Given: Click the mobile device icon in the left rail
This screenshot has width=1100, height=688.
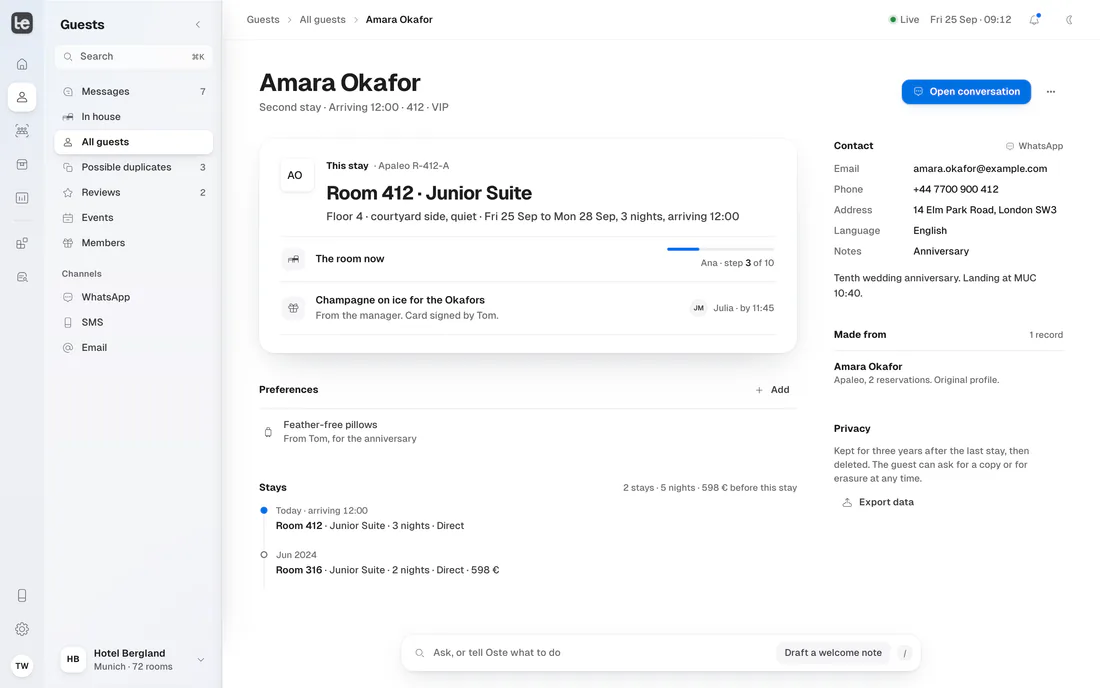Looking at the screenshot, I should (22, 595).
